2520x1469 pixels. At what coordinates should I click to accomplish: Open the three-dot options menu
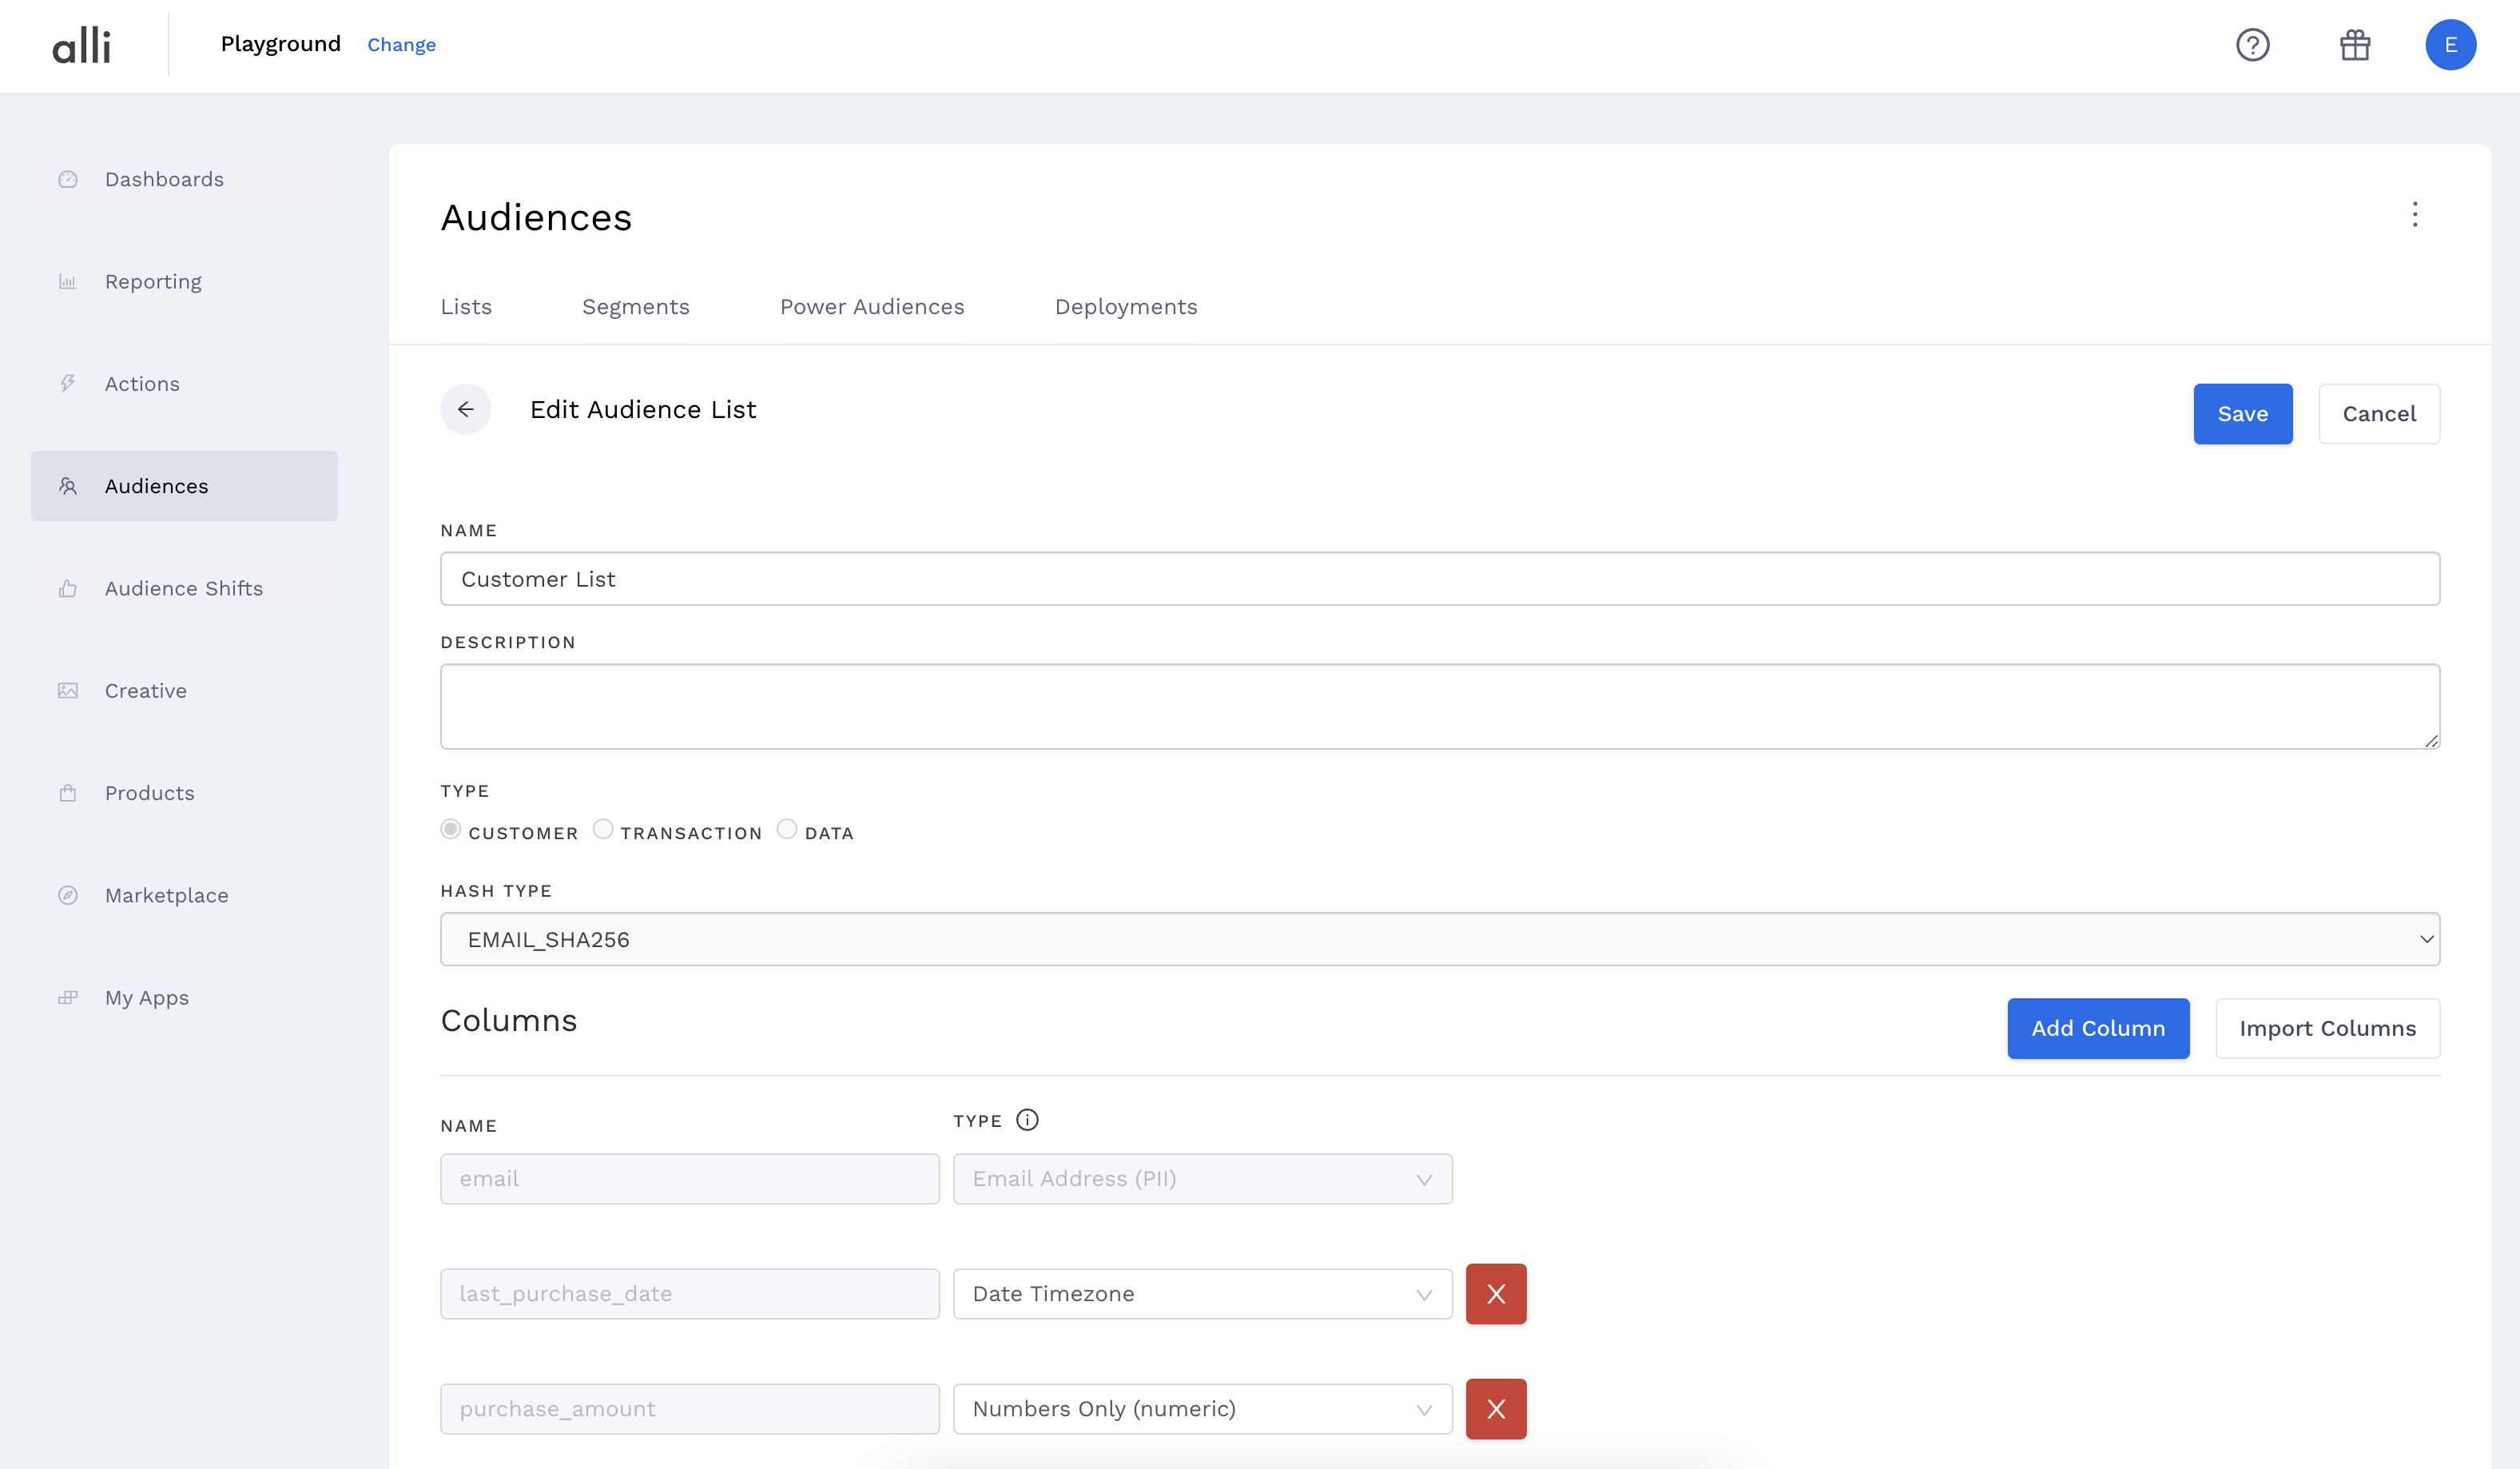2414,215
